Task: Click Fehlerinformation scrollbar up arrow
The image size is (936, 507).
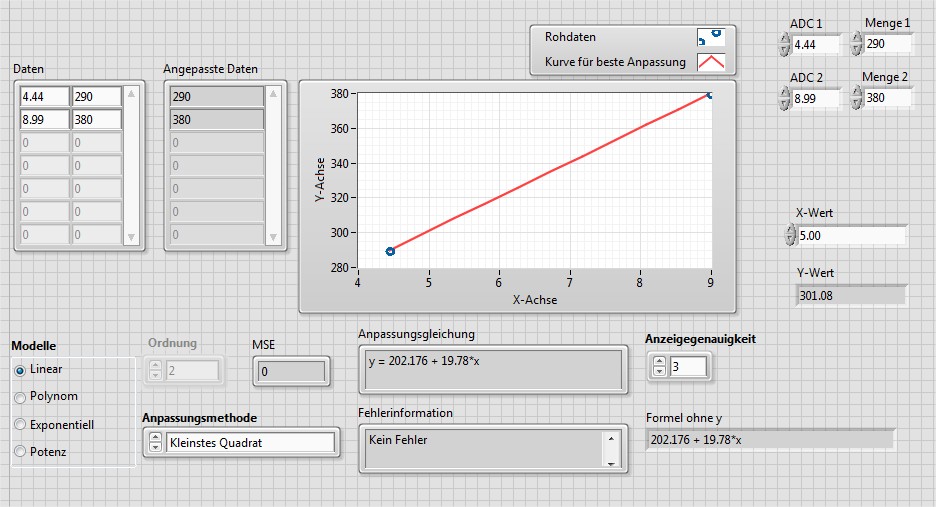Action: [611, 438]
